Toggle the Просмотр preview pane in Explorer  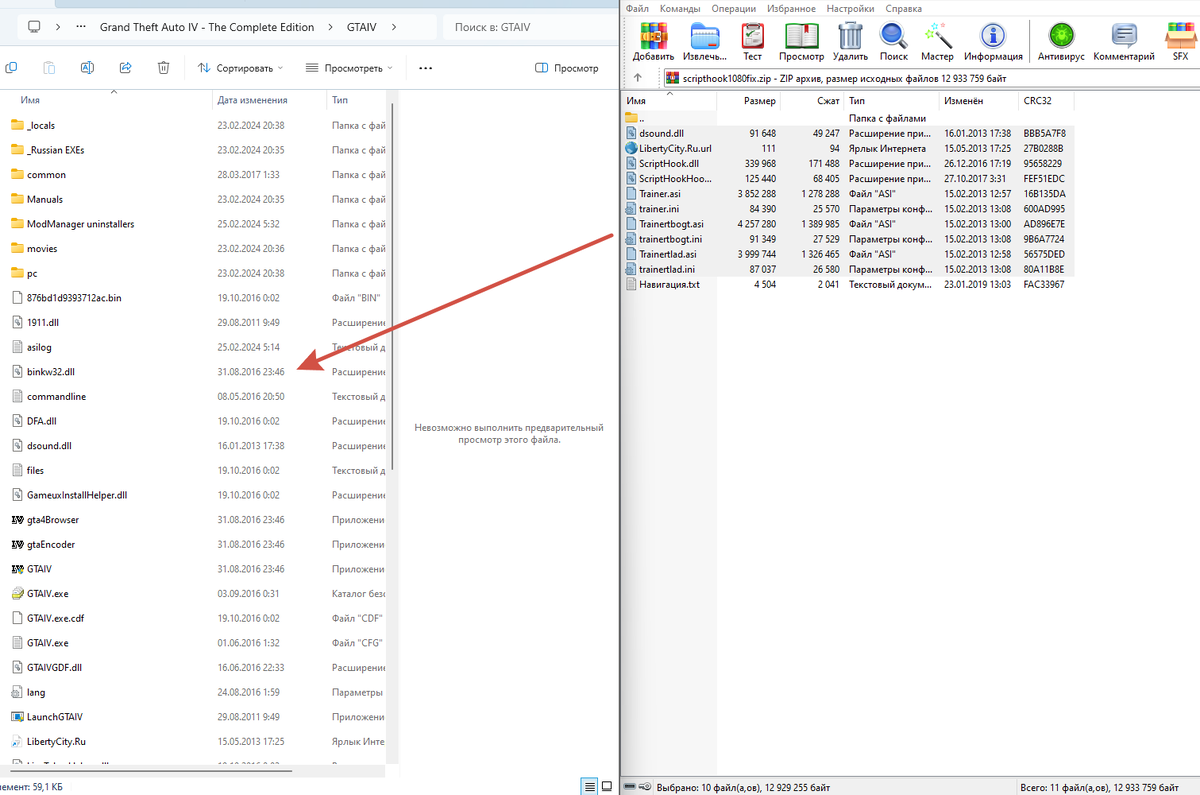point(566,68)
